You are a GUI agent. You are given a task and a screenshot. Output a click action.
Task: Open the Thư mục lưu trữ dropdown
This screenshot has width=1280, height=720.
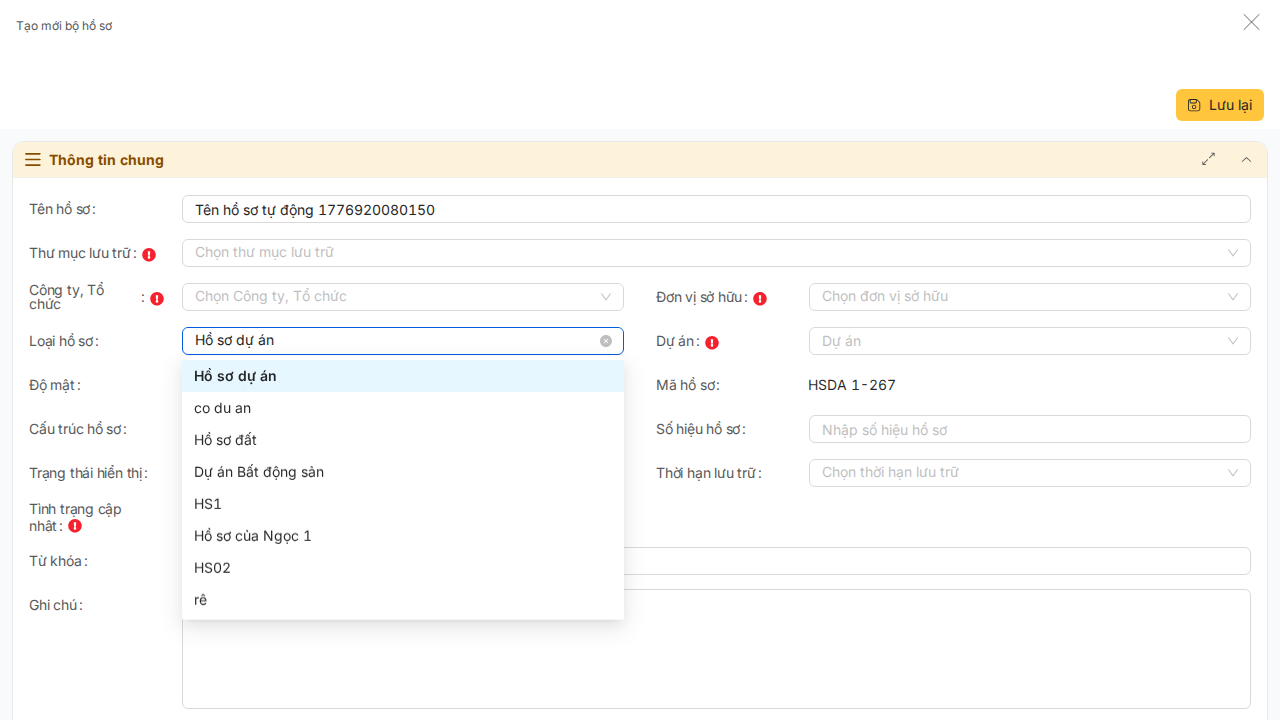pos(715,253)
